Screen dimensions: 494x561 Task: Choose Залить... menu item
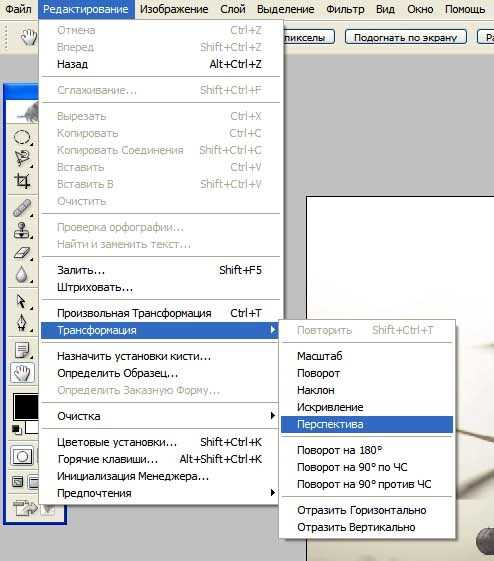click(160, 270)
